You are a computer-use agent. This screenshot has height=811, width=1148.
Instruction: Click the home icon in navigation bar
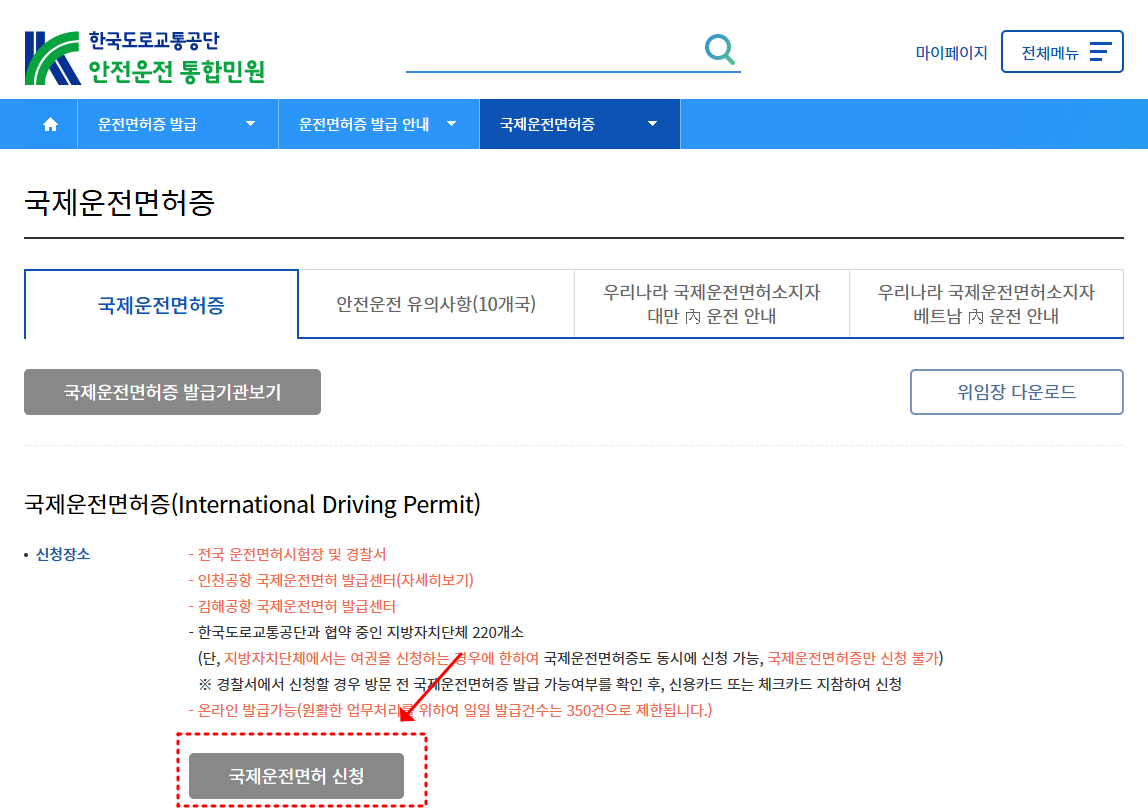[51, 124]
